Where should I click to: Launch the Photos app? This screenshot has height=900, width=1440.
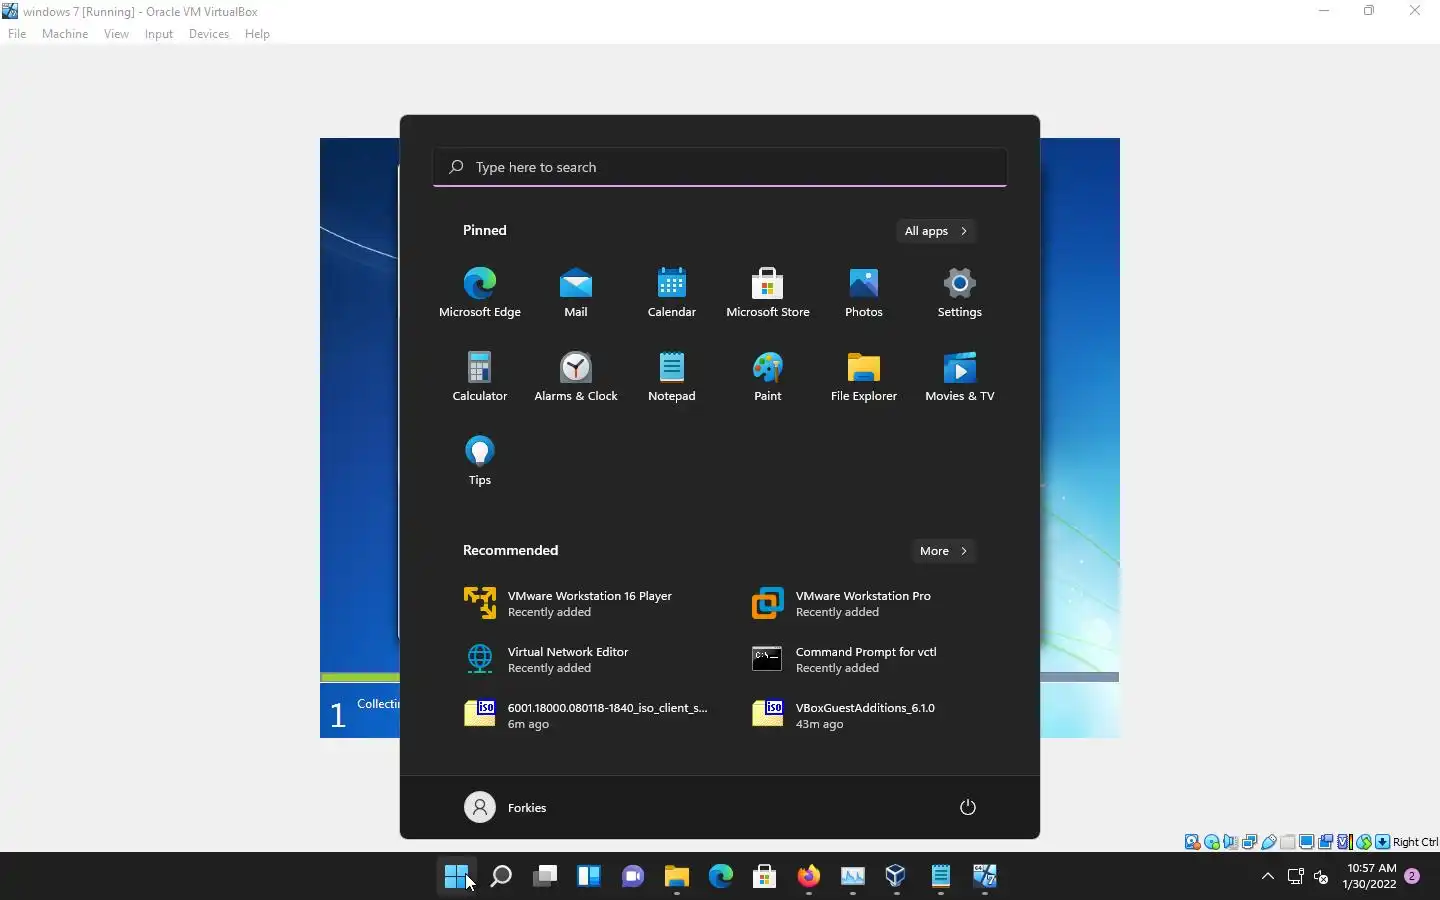[864, 292]
